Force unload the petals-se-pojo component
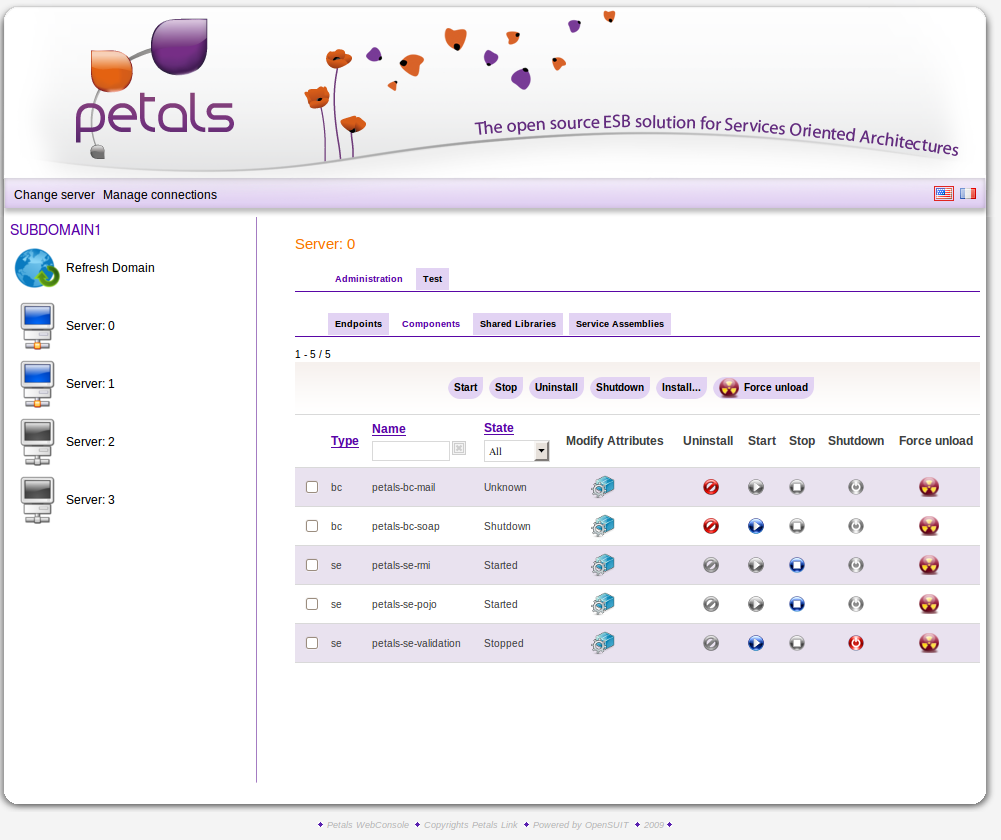The width and height of the screenshot is (1001, 840). tap(929, 604)
